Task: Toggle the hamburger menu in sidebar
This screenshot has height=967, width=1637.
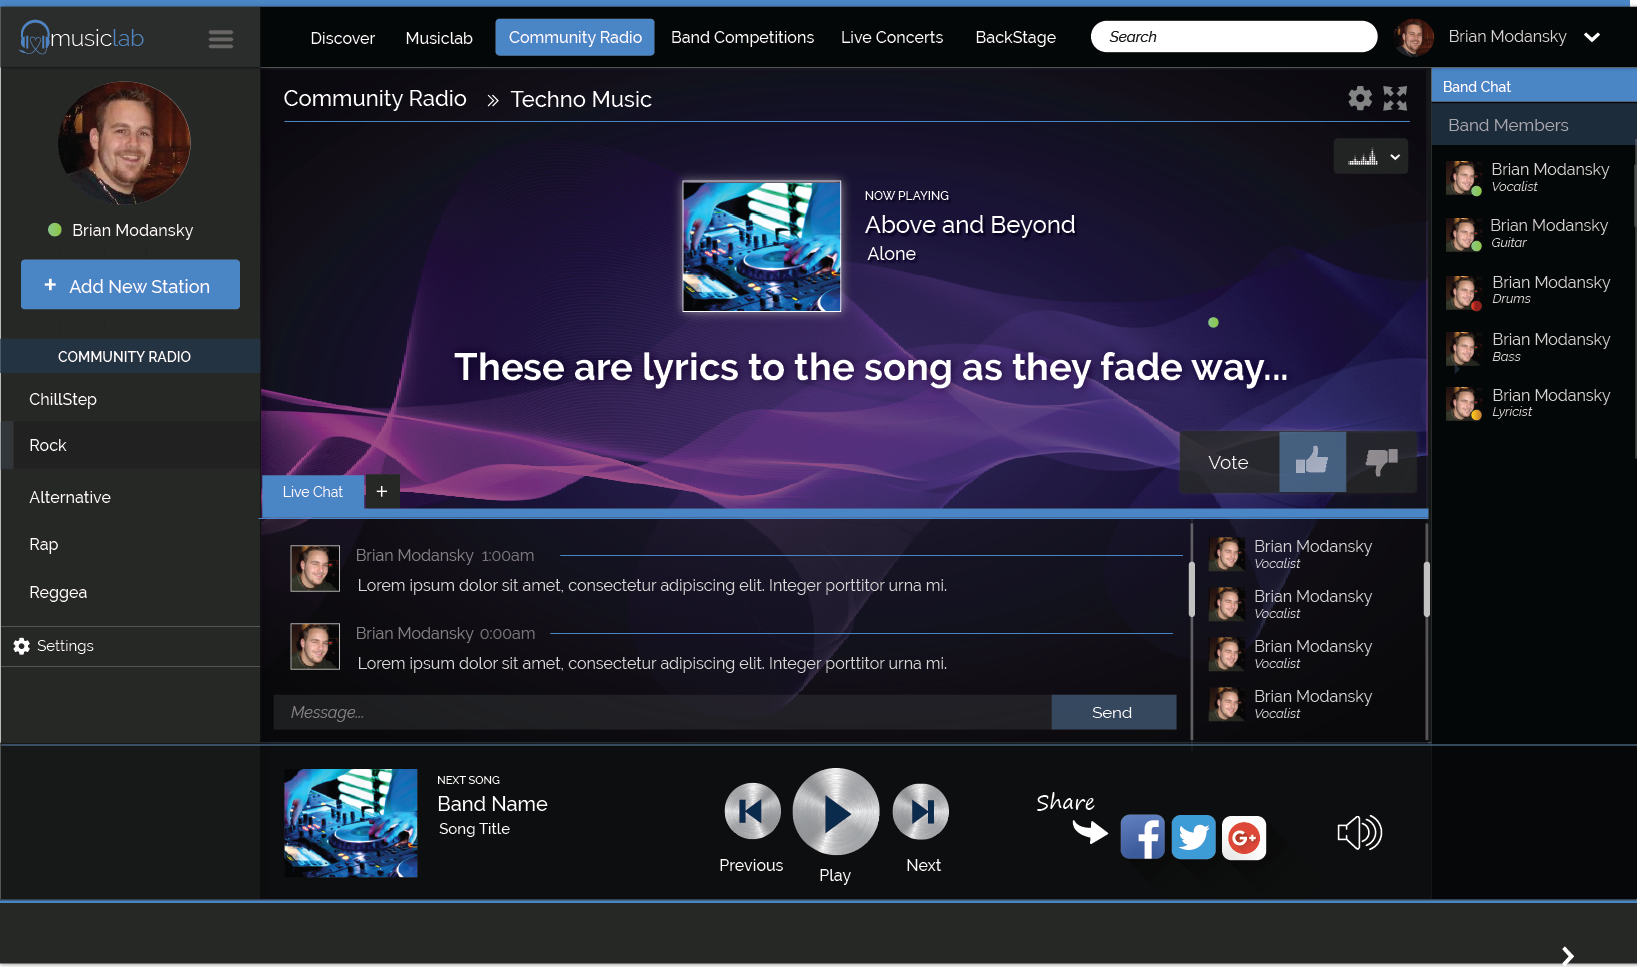Action: [x=221, y=39]
